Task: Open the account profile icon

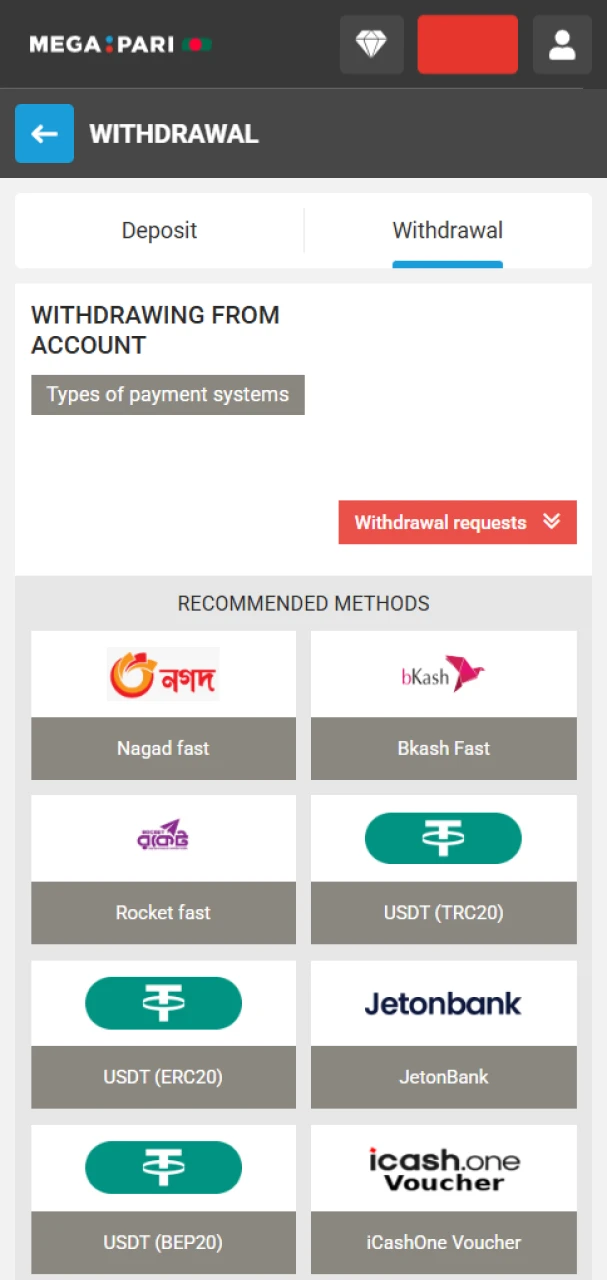Action: [x=562, y=44]
